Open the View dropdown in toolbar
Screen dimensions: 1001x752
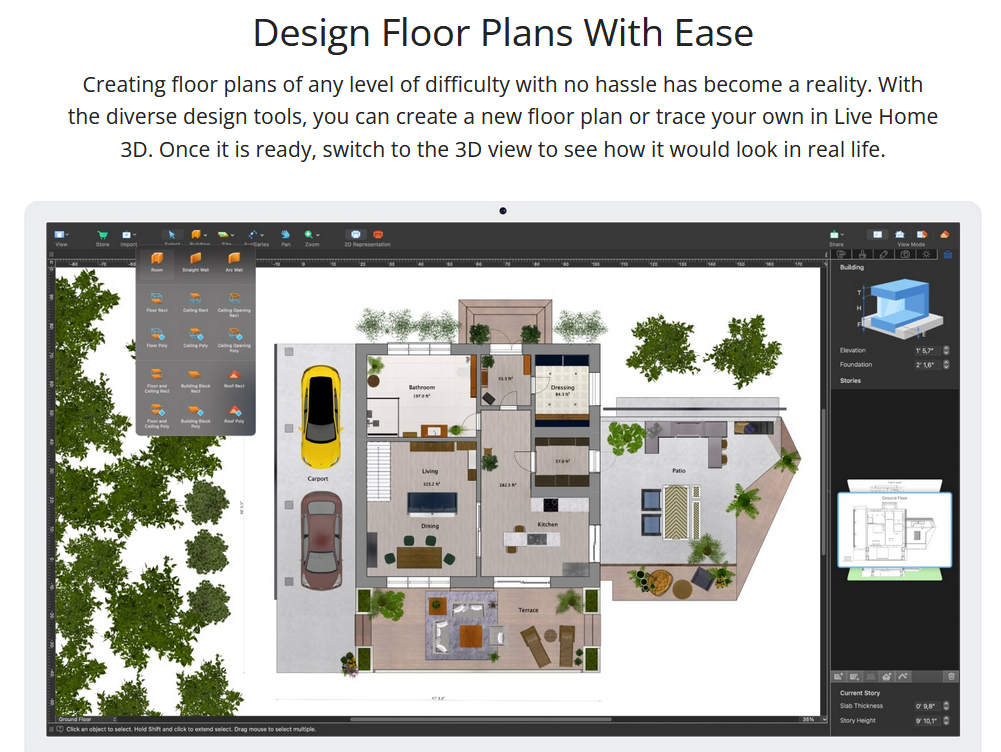click(x=61, y=235)
